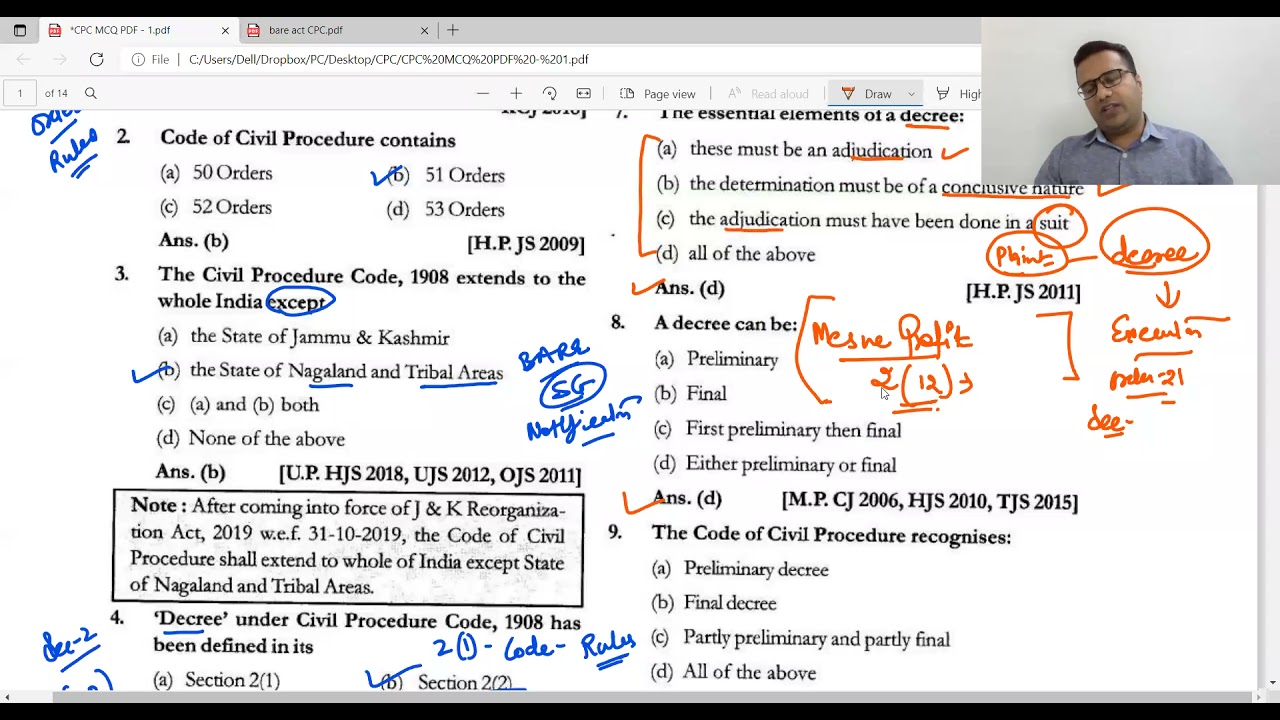Select the Highlight tool
Screen dimensions: 1280x720
(958, 93)
